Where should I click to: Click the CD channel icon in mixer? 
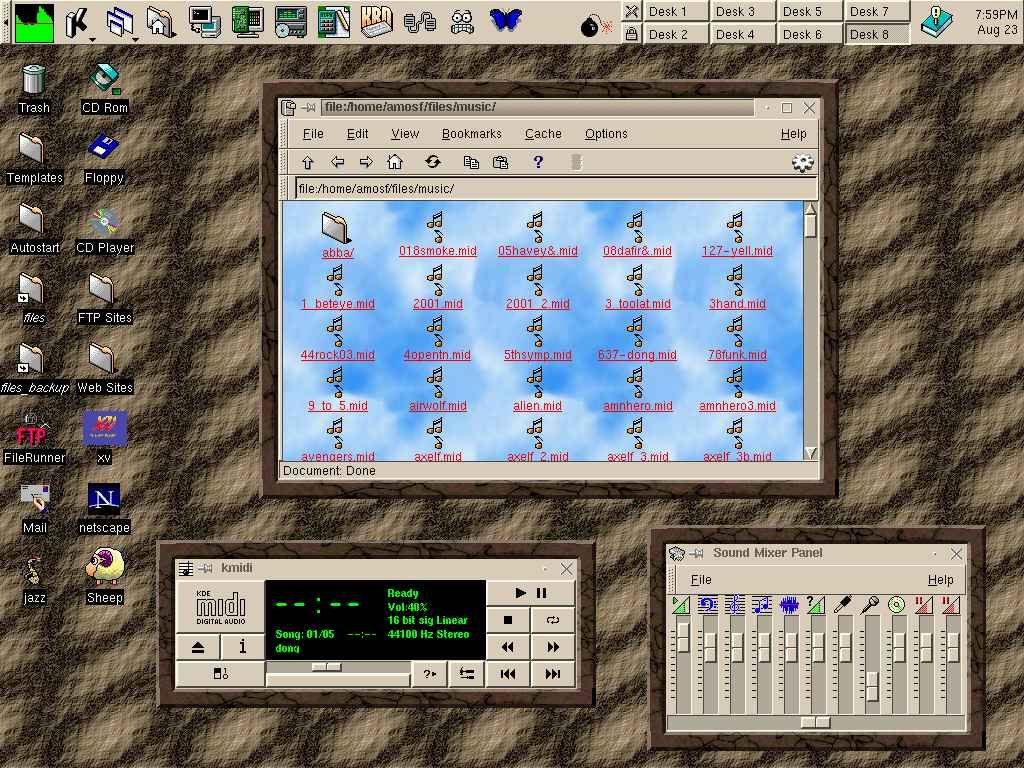(x=896, y=605)
